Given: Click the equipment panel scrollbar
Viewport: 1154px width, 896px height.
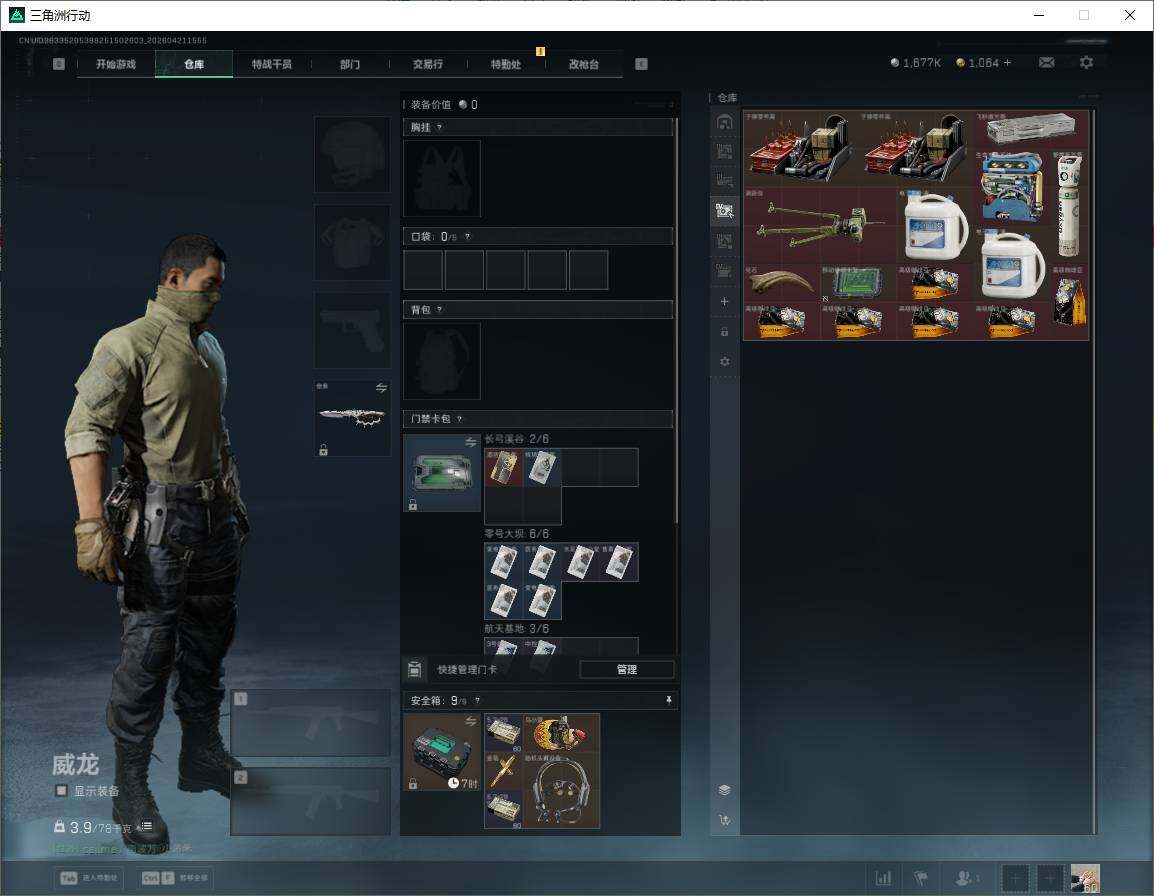Looking at the screenshot, I should (676, 320).
